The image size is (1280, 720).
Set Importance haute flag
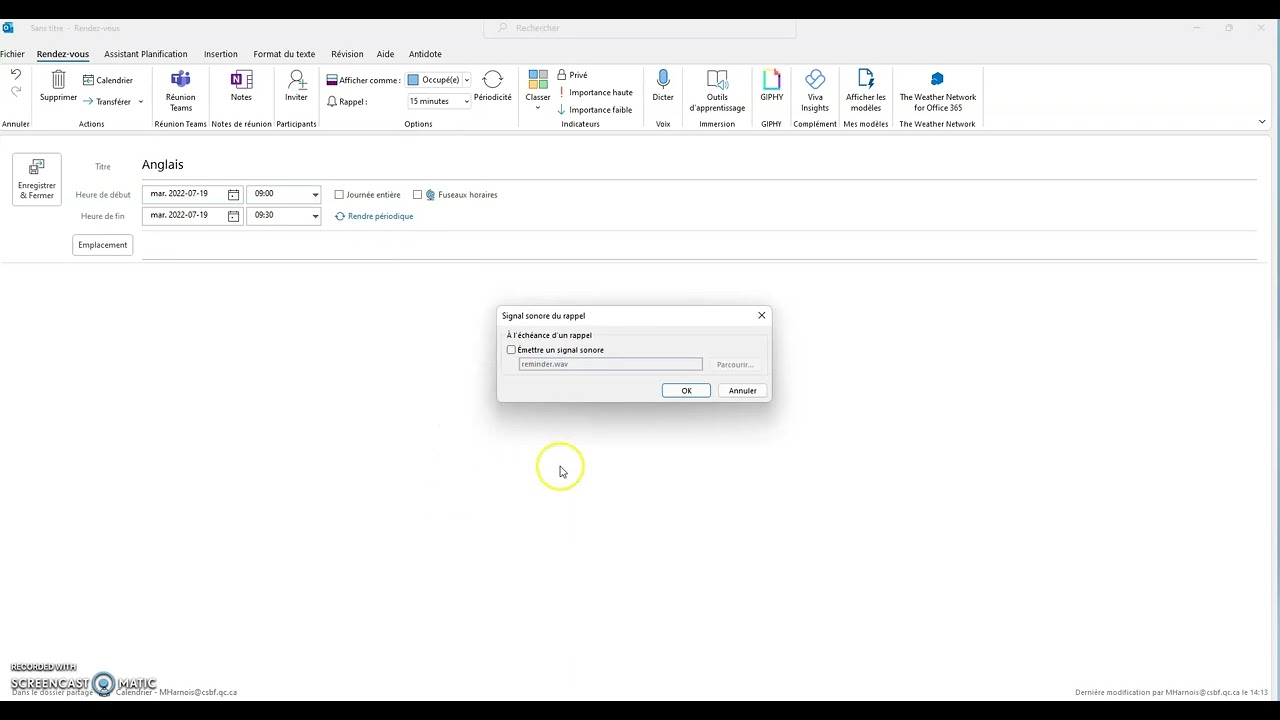click(595, 92)
